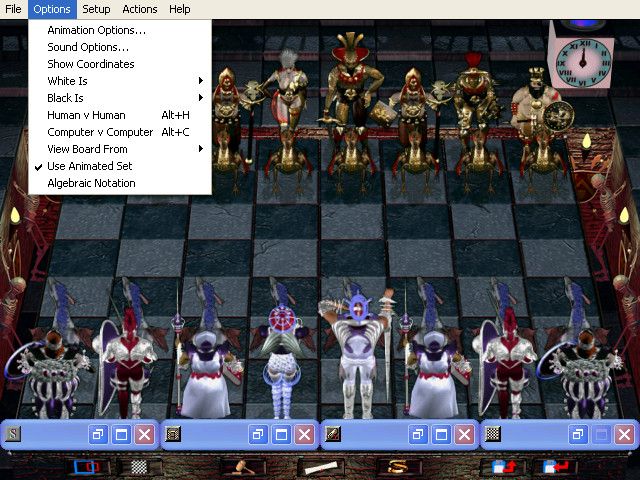The image size is (640, 480).
Task: Toggle Algebraic Notation option
Action: pyautogui.click(x=91, y=183)
